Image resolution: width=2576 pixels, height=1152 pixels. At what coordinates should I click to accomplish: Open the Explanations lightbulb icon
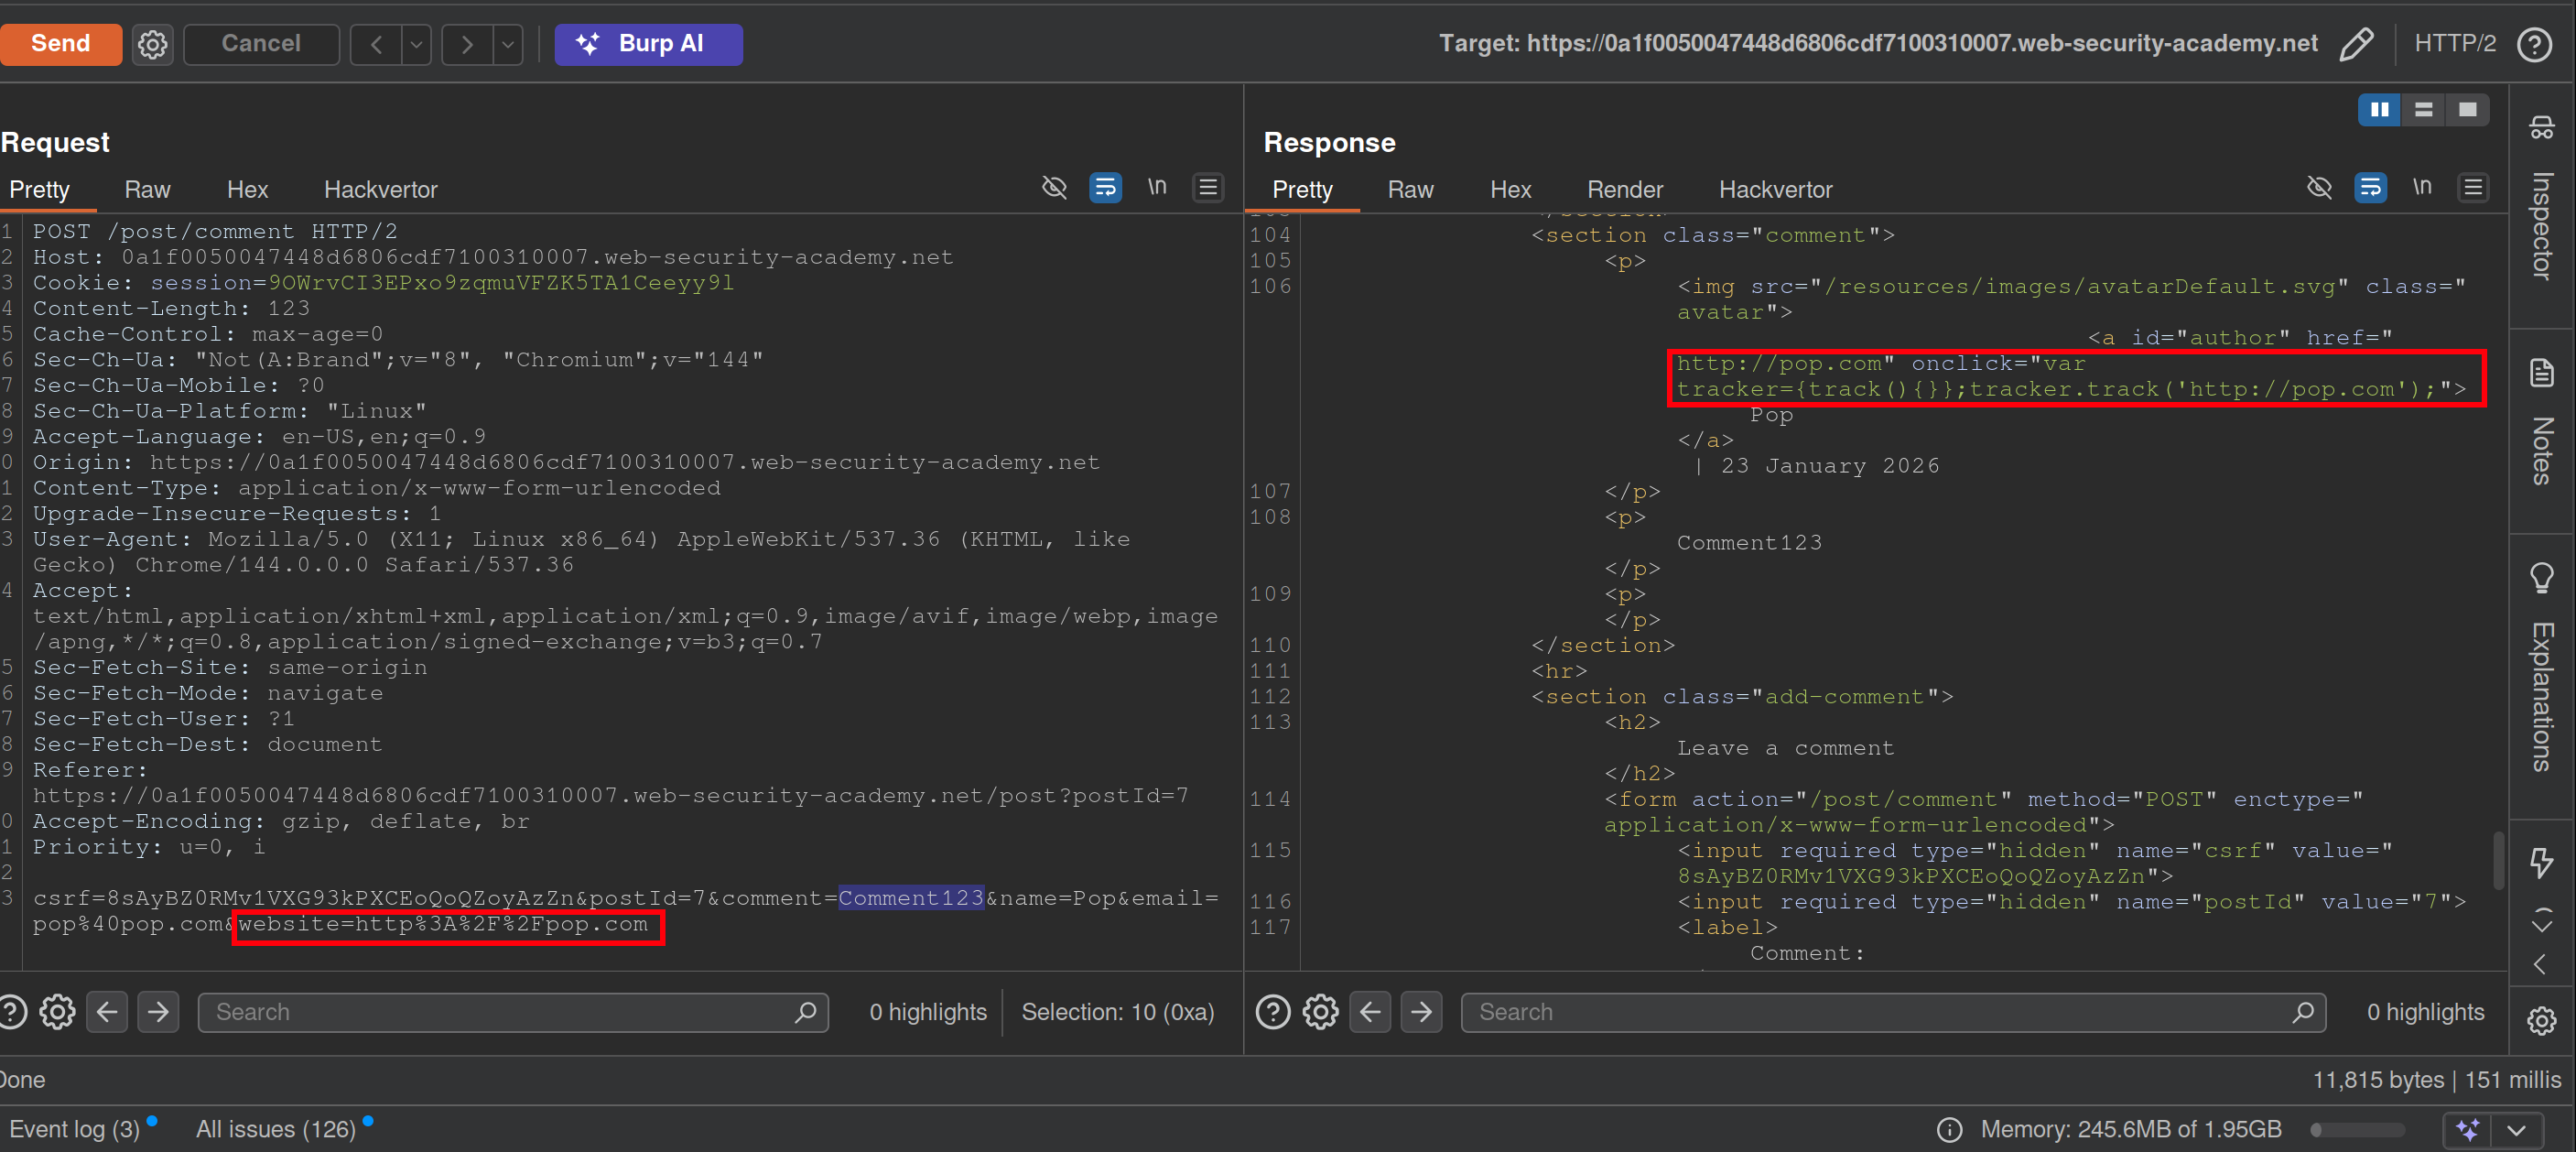(2541, 577)
